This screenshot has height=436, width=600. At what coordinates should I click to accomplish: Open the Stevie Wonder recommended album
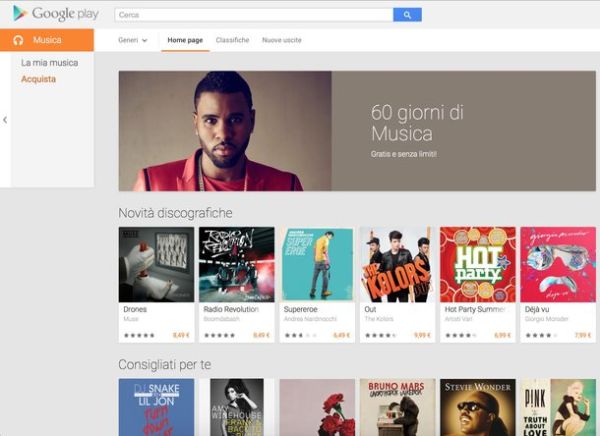click(x=478, y=407)
